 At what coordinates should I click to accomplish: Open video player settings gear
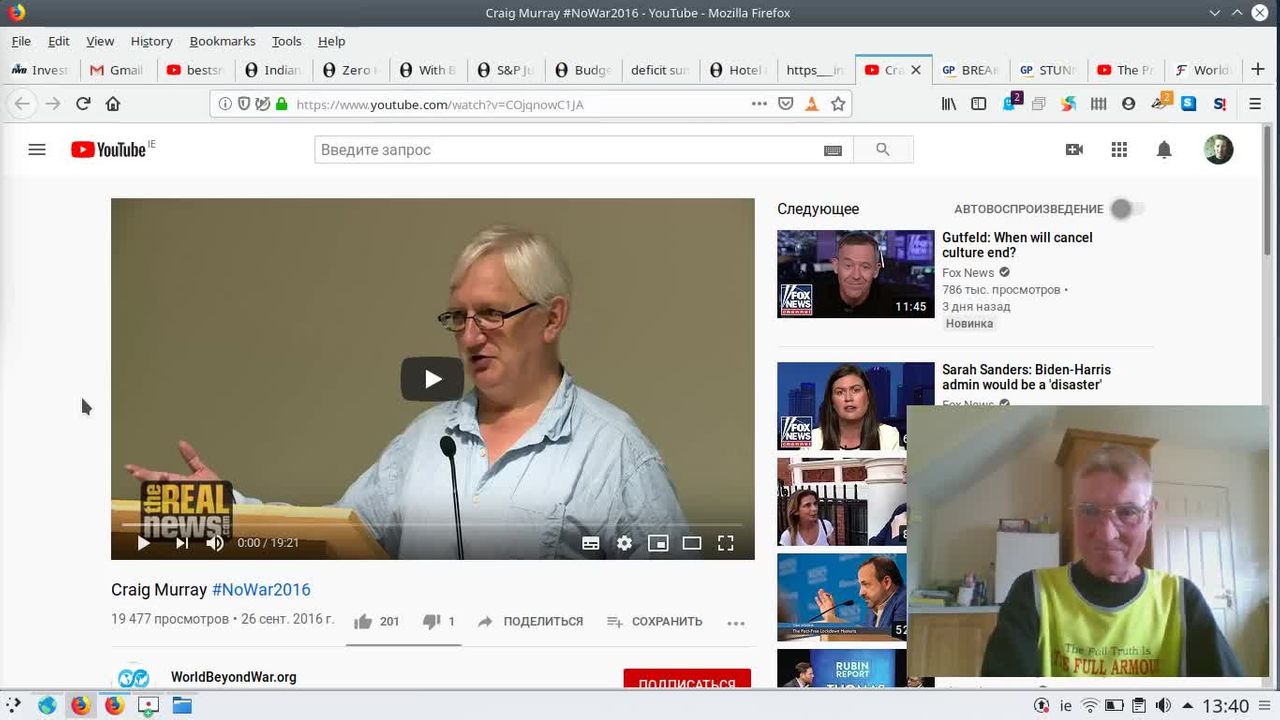[624, 543]
